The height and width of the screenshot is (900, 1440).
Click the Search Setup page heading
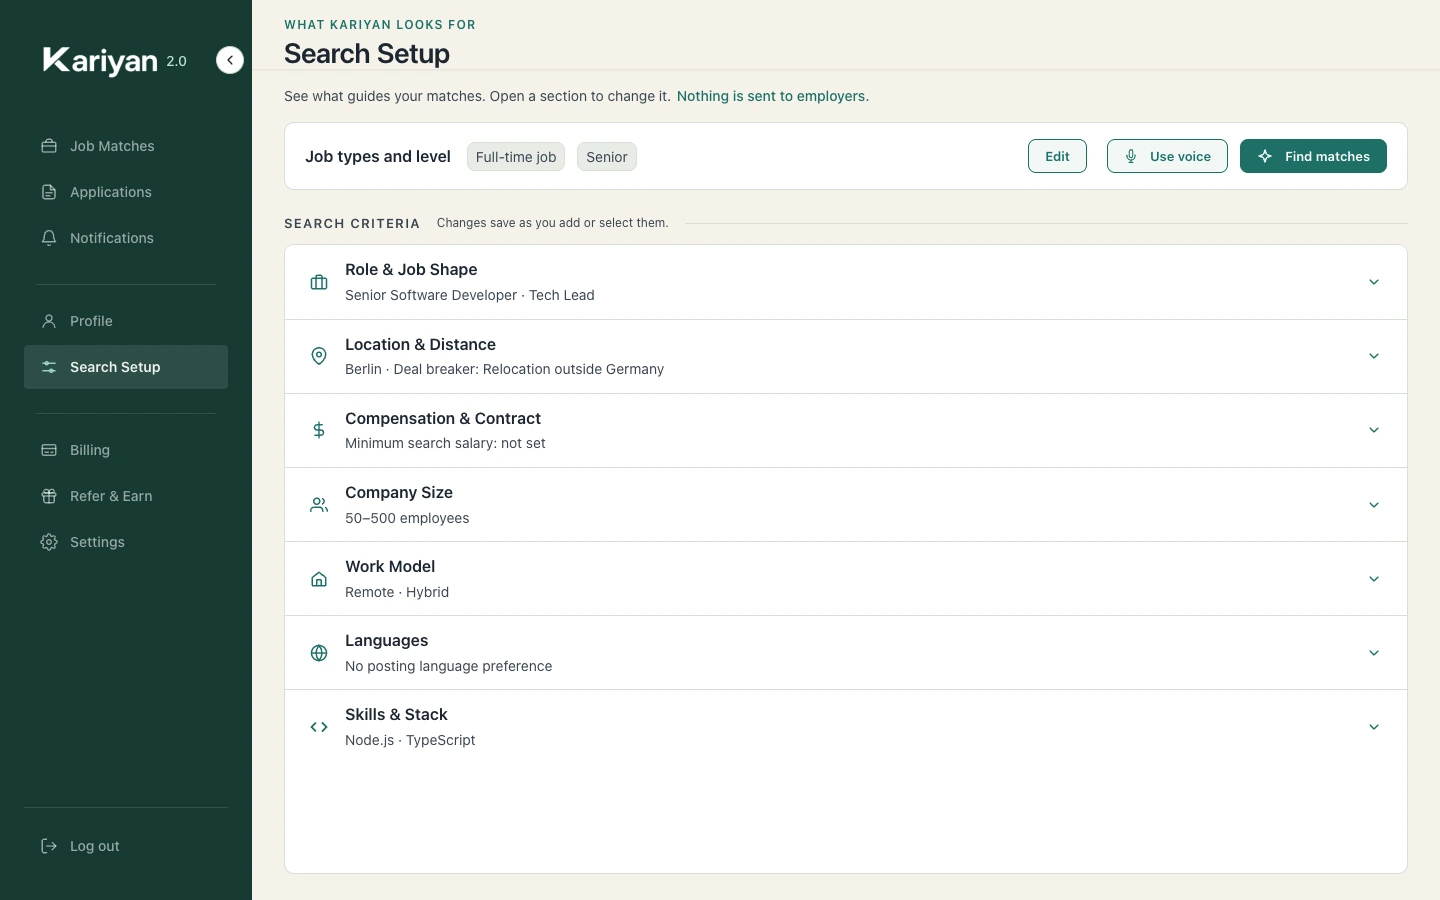click(x=367, y=54)
